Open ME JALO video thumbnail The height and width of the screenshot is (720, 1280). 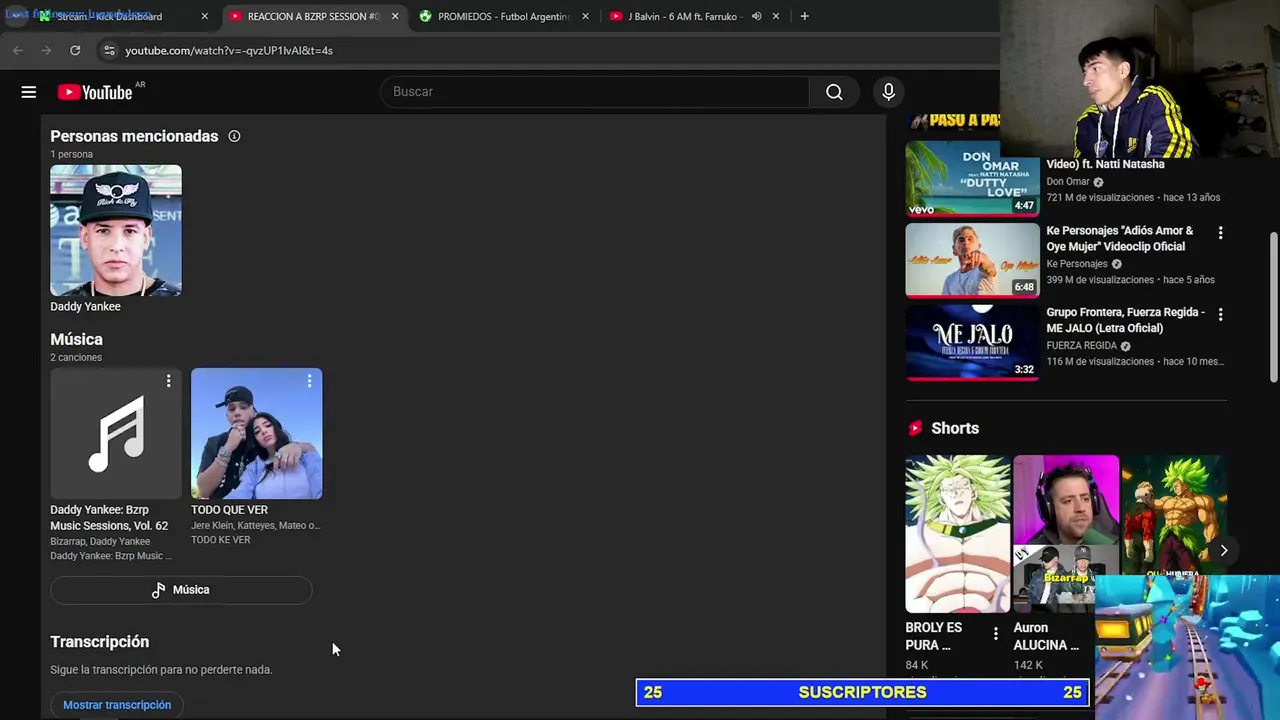coord(972,342)
